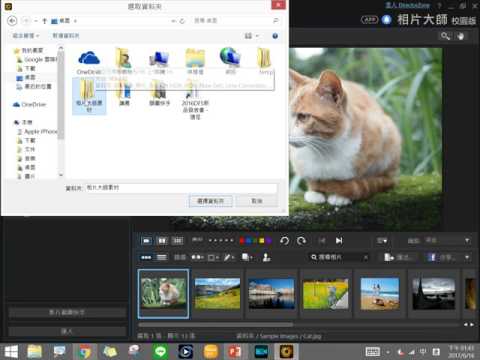Click the dialog back navigation arrow
The height and width of the screenshot is (360, 480).
click(x=12, y=21)
